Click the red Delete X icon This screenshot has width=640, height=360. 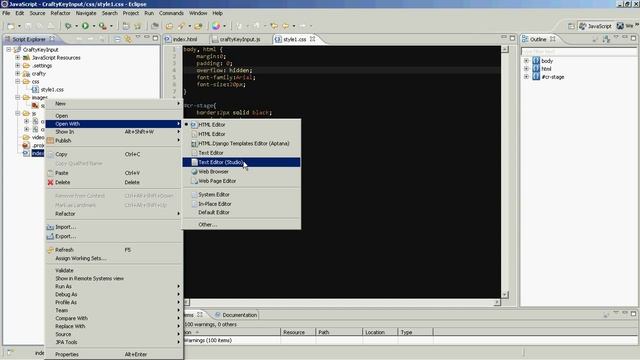pos(50,182)
